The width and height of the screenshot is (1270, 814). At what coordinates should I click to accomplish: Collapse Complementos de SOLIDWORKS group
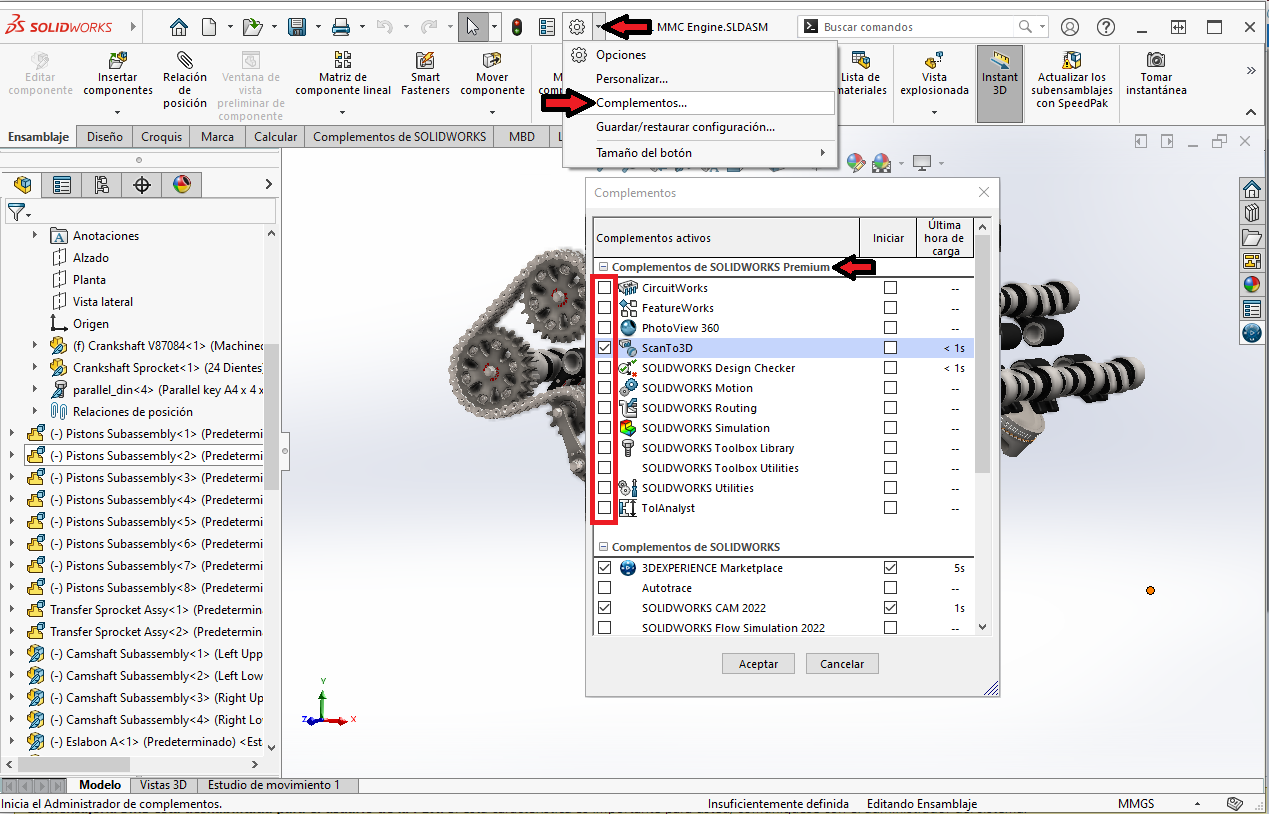pyautogui.click(x=603, y=547)
